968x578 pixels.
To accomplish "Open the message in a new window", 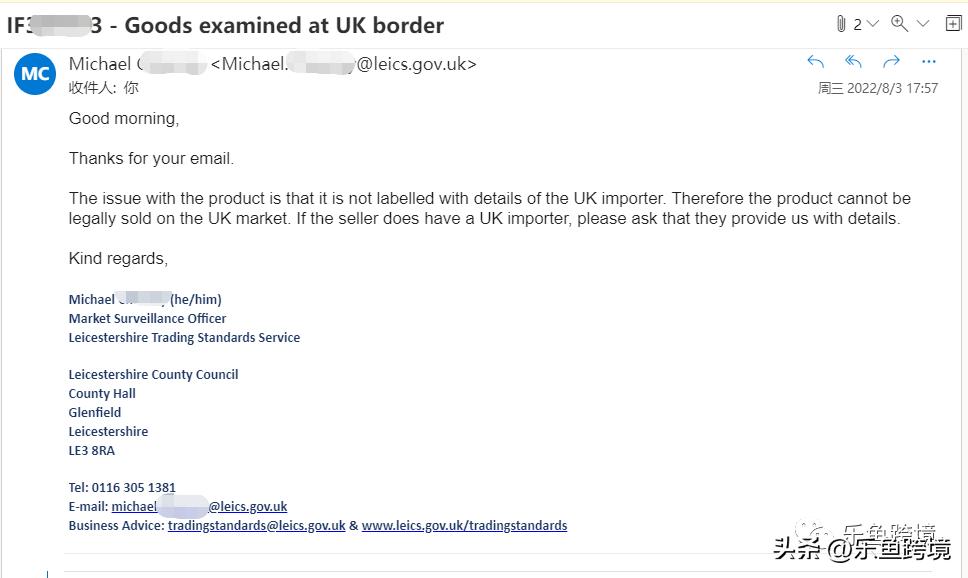I will tap(953, 23).
